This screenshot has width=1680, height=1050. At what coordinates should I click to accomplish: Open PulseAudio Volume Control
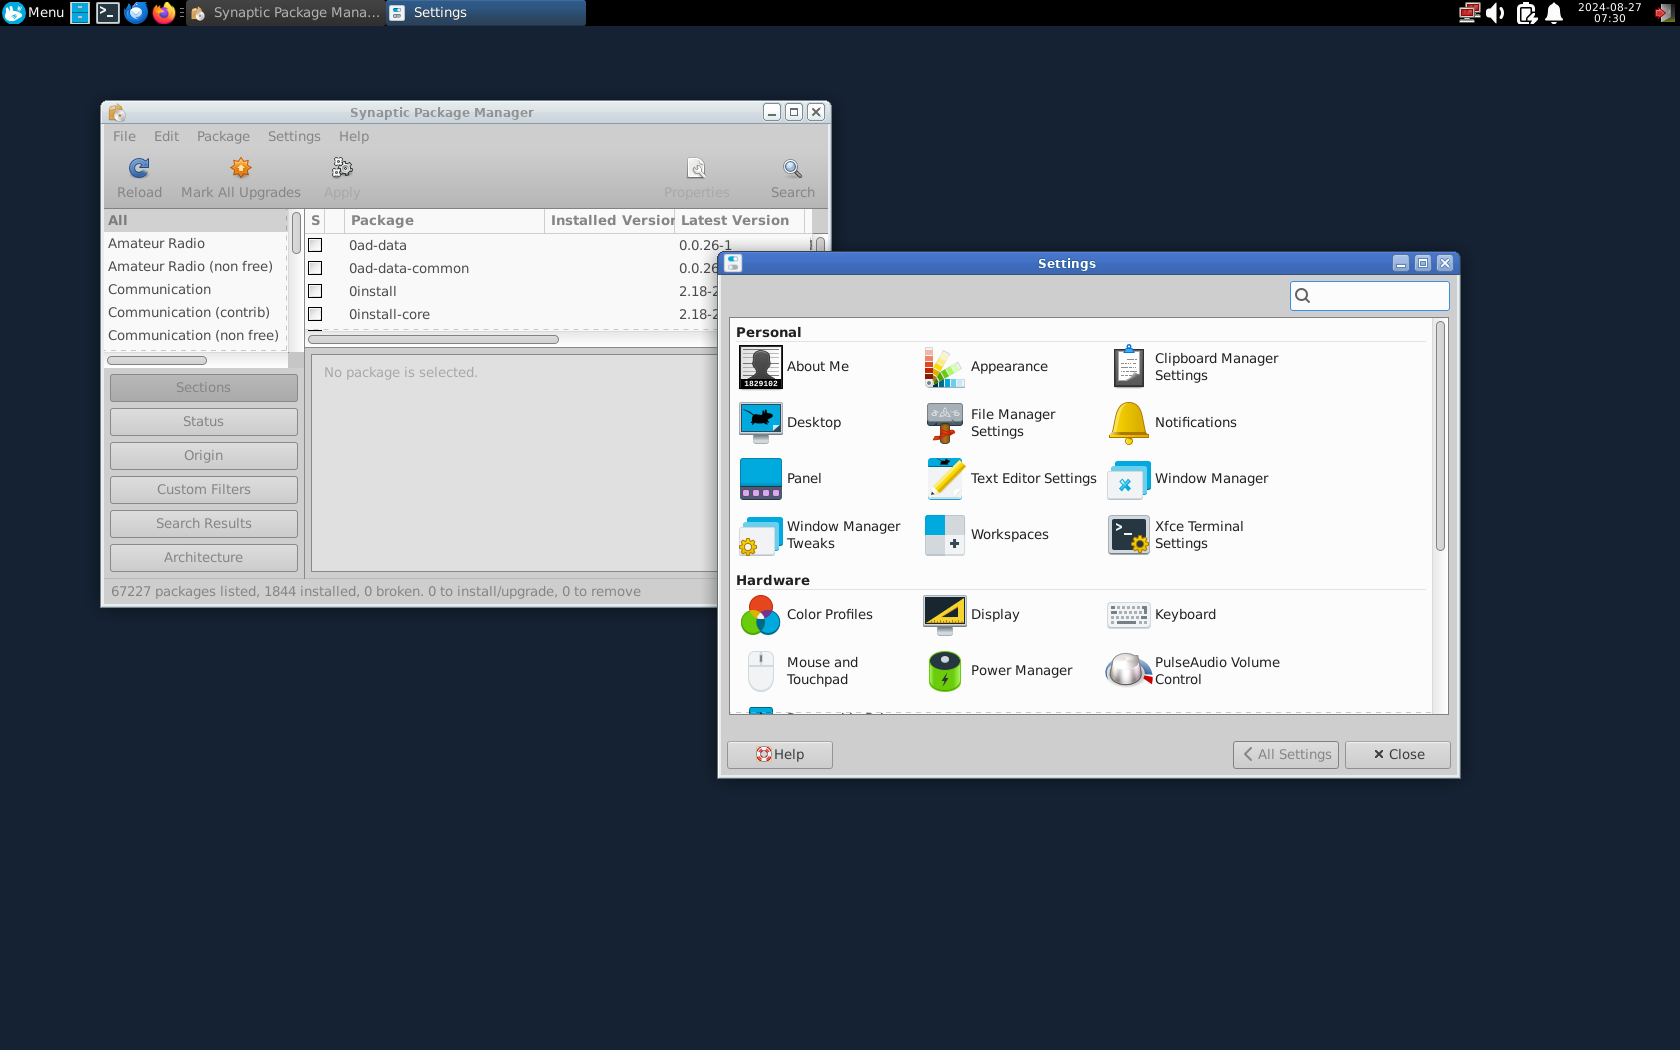click(x=1194, y=671)
